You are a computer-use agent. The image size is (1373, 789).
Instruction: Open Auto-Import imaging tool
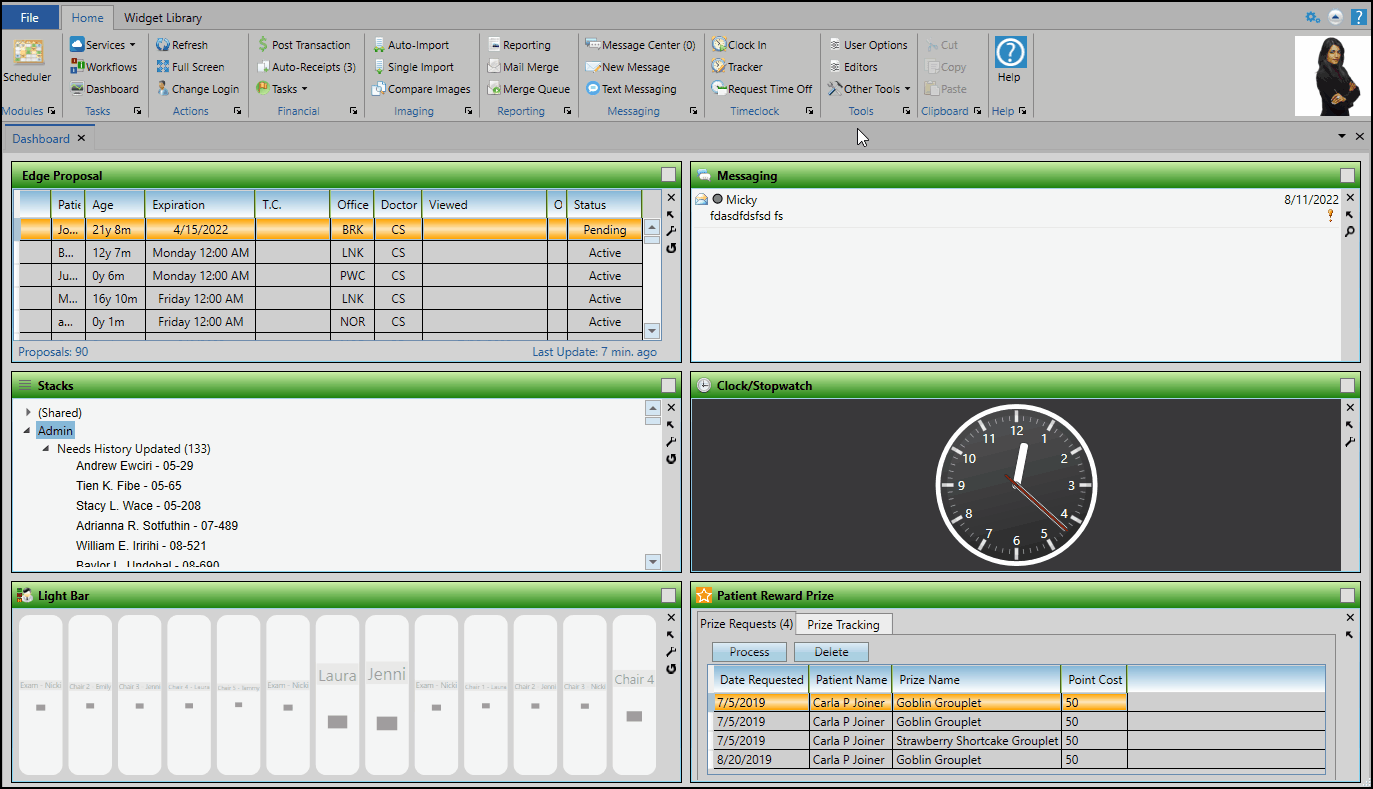(410, 45)
